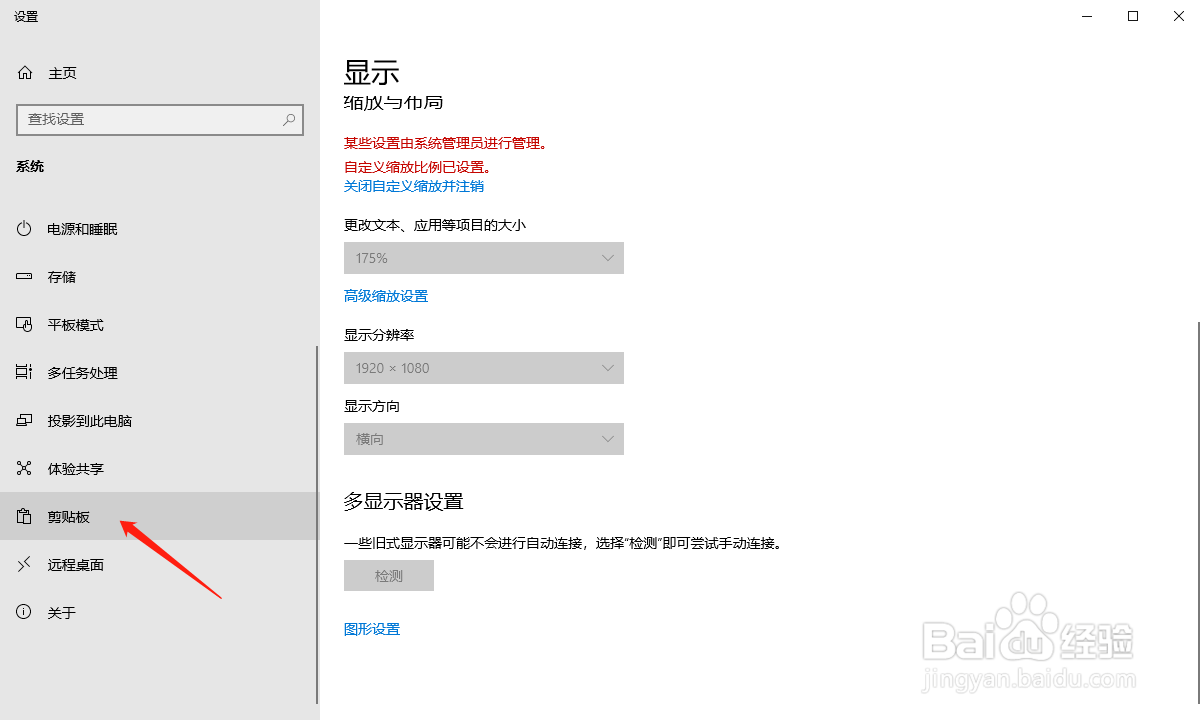This screenshot has height=720, width=1202.
Task: Select 存储 in the sidebar
Action: click(x=60, y=276)
